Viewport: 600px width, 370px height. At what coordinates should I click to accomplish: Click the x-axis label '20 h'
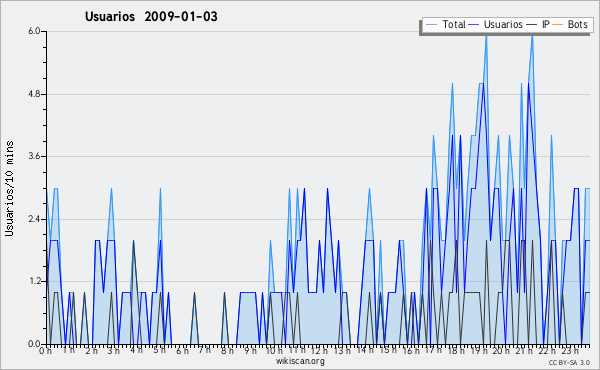[x=501, y=350]
